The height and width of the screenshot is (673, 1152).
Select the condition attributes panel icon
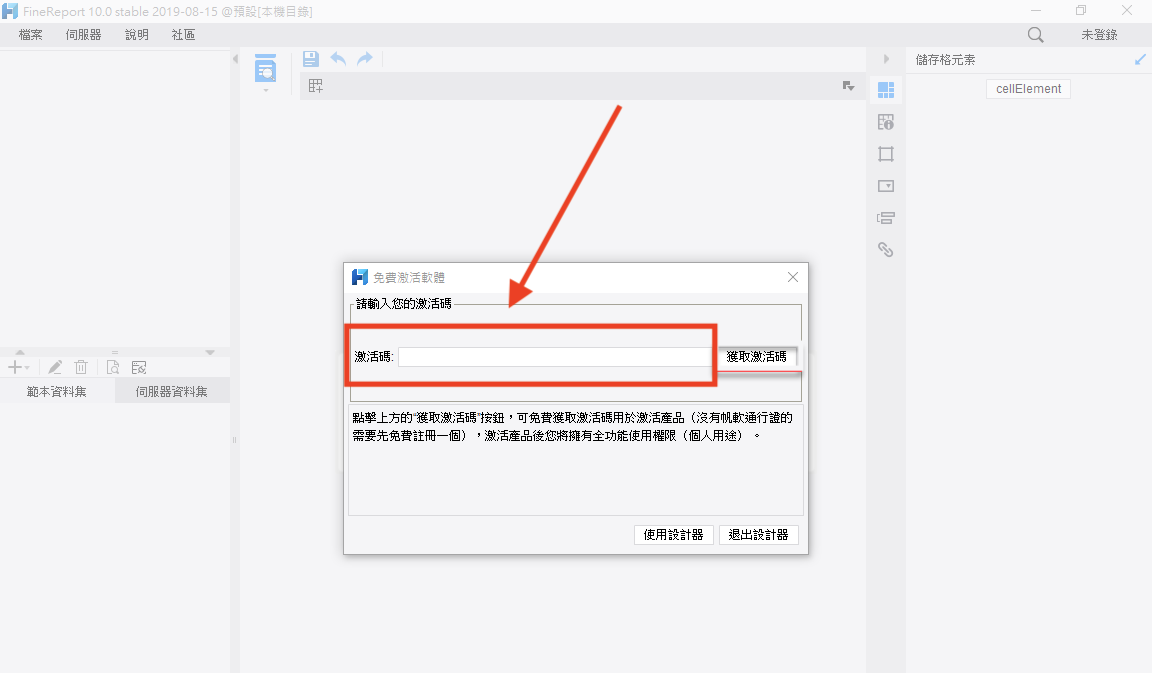pyautogui.click(x=886, y=218)
